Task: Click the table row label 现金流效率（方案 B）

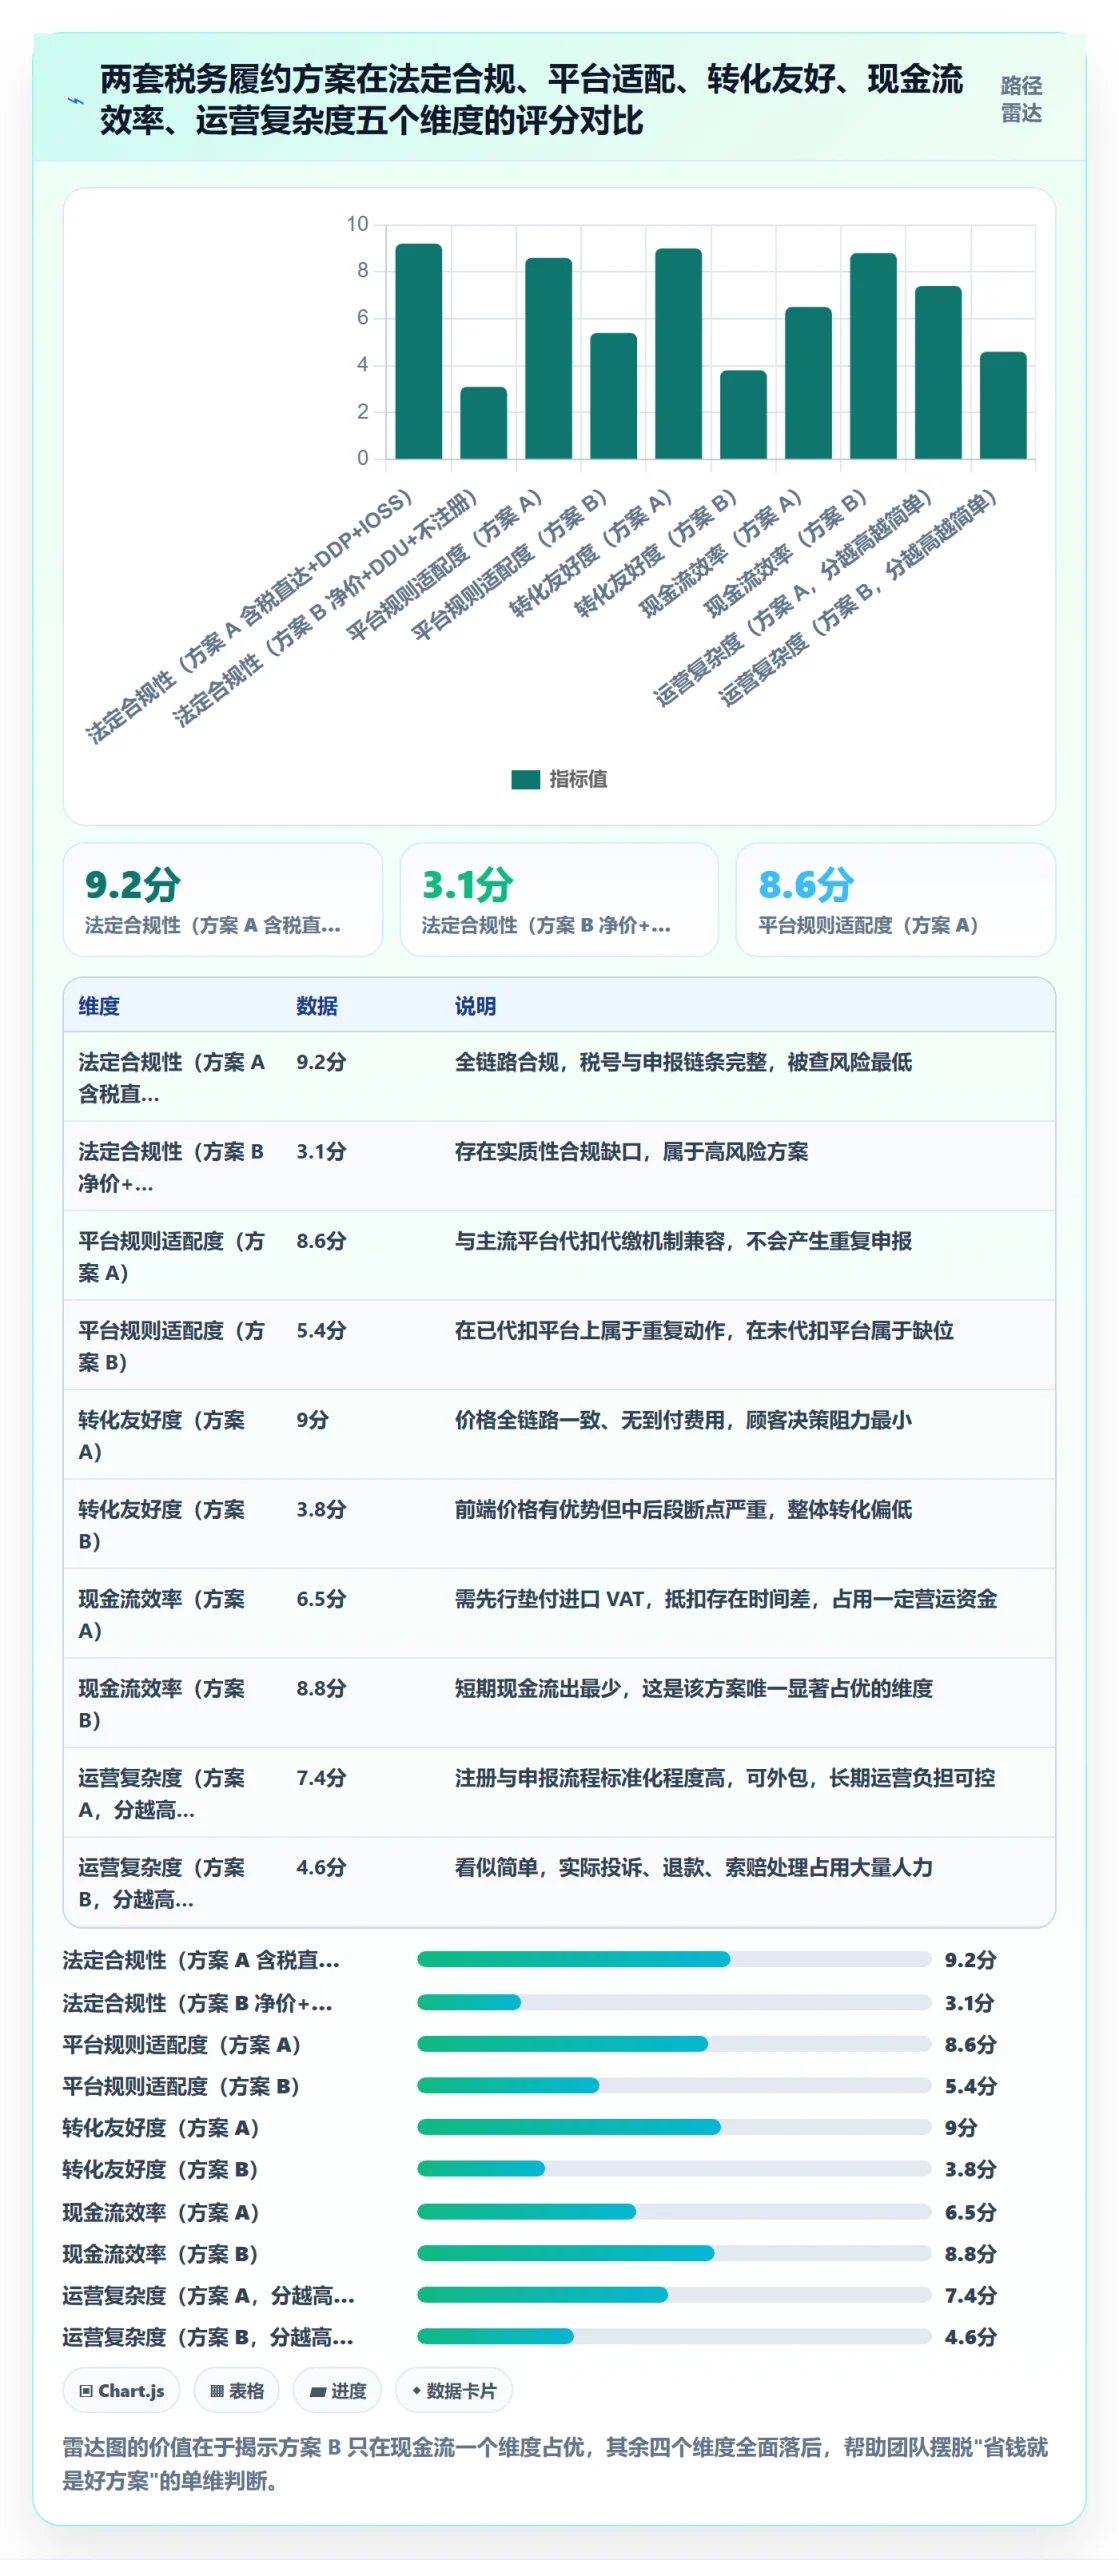Action: pos(162,1705)
